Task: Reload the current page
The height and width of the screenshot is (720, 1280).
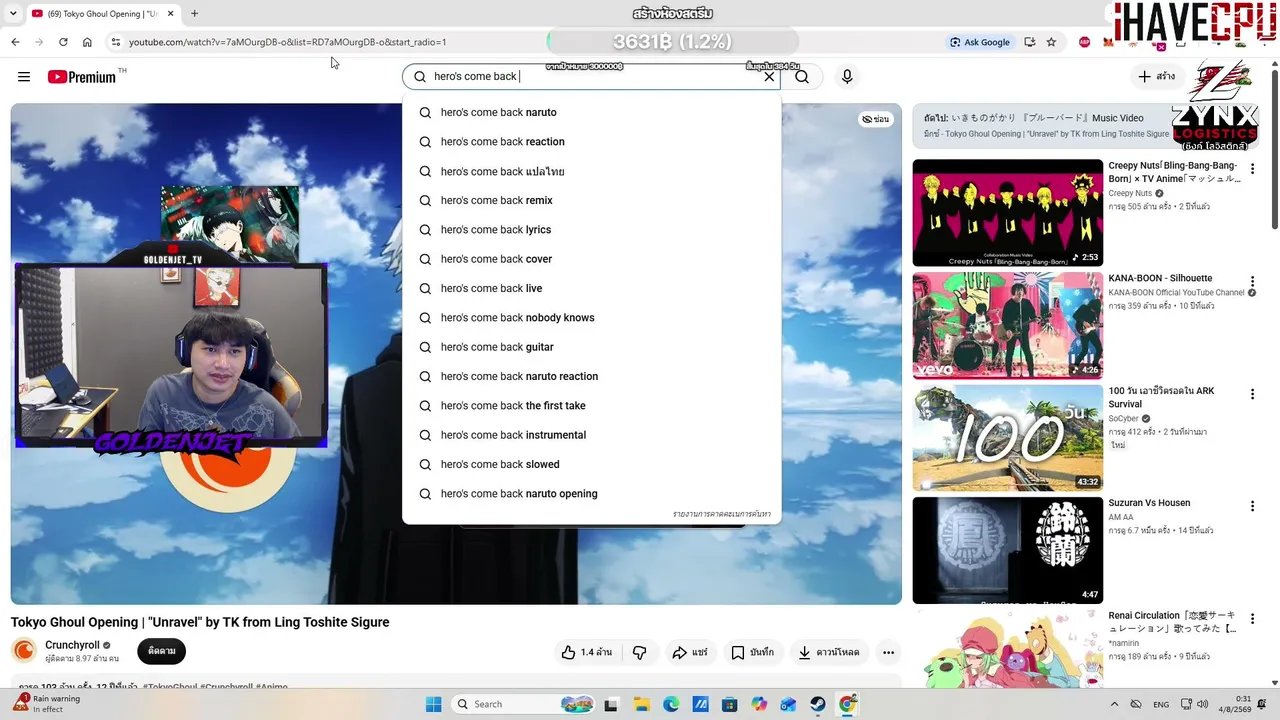Action: pyautogui.click(x=63, y=42)
